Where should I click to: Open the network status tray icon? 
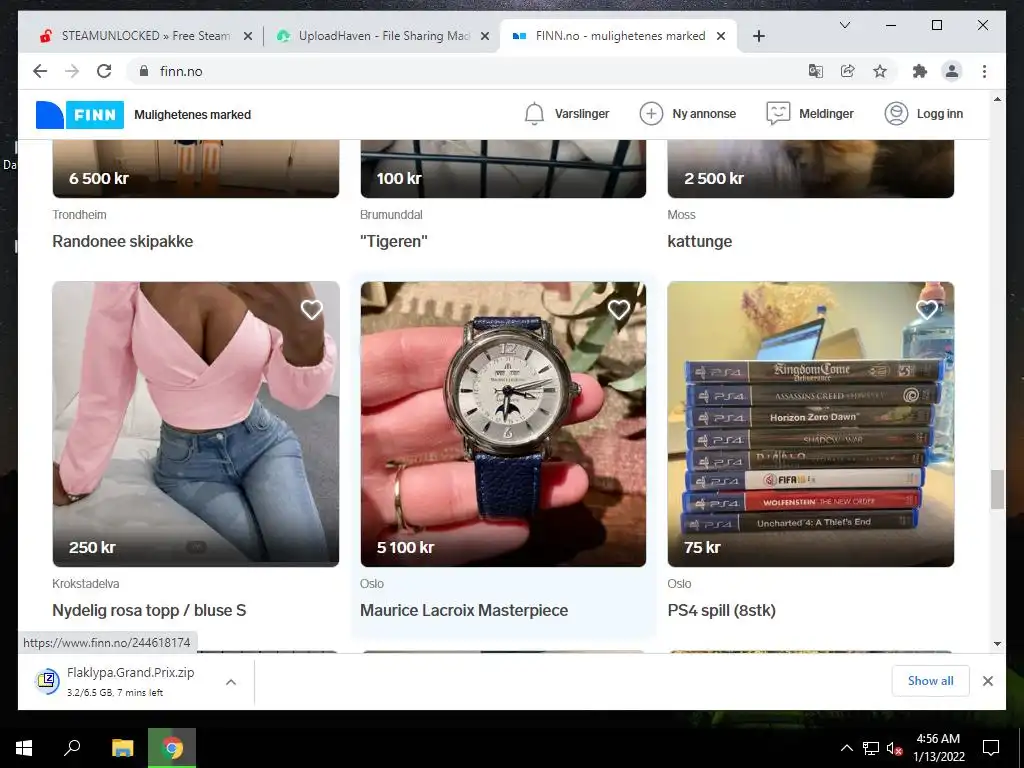click(871, 748)
